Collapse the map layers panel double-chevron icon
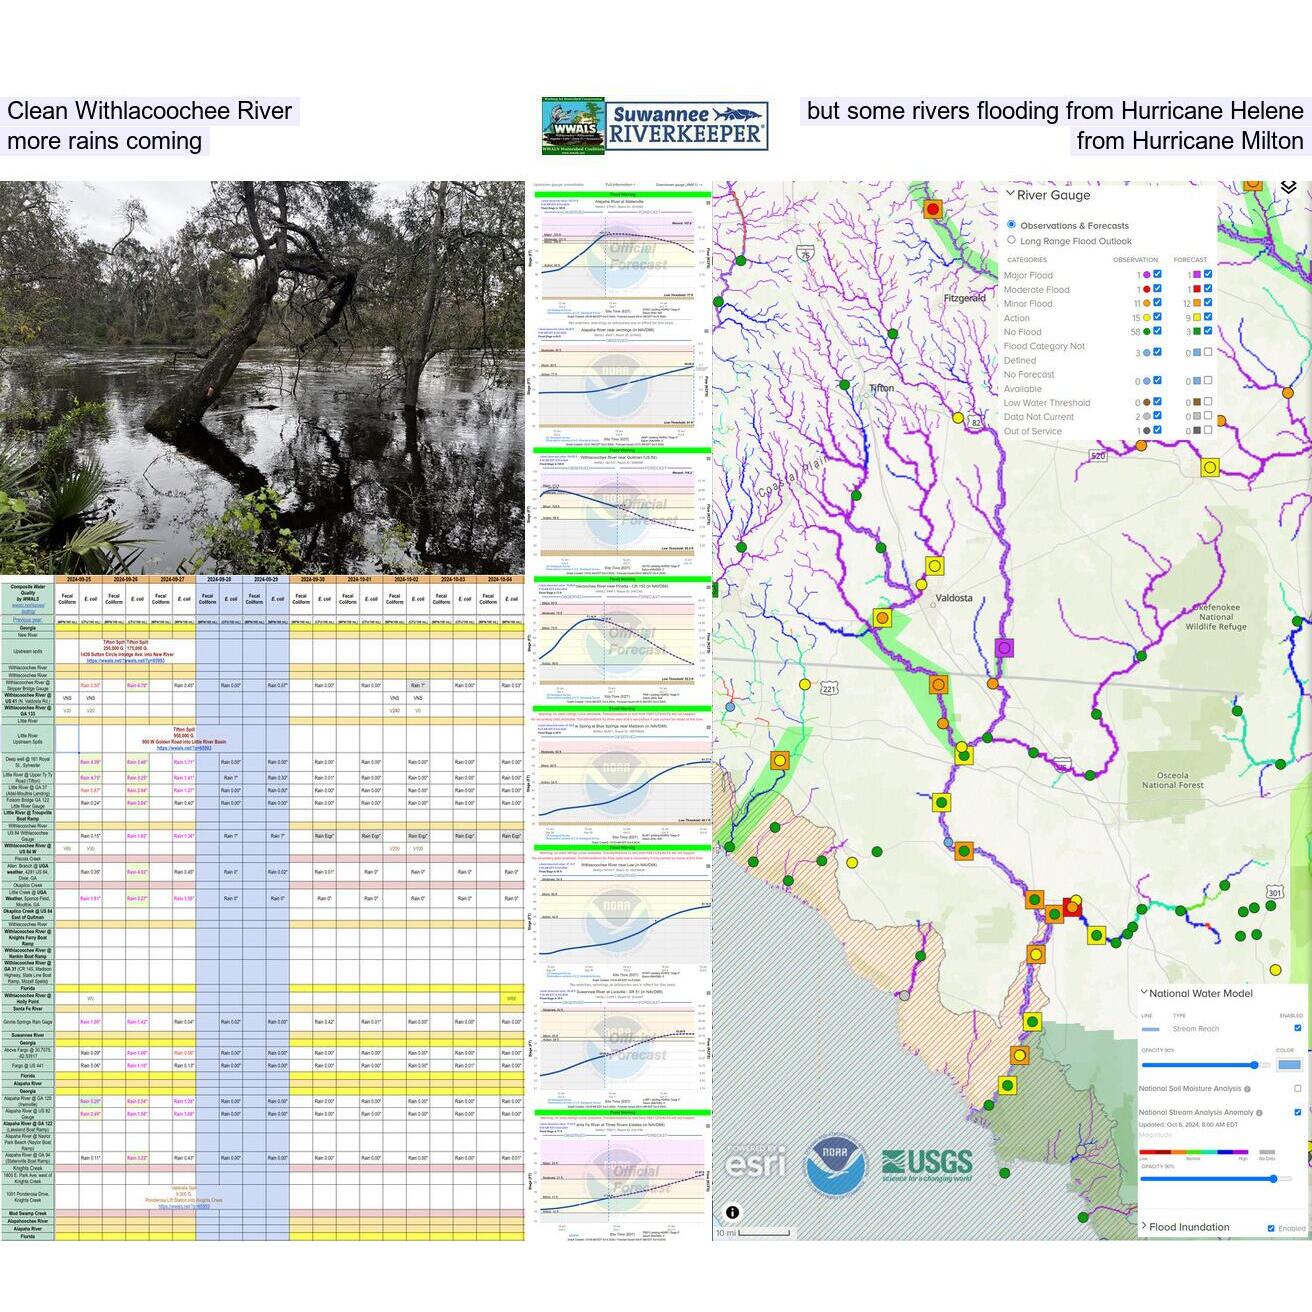1312x1312 pixels. pos(1288,187)
